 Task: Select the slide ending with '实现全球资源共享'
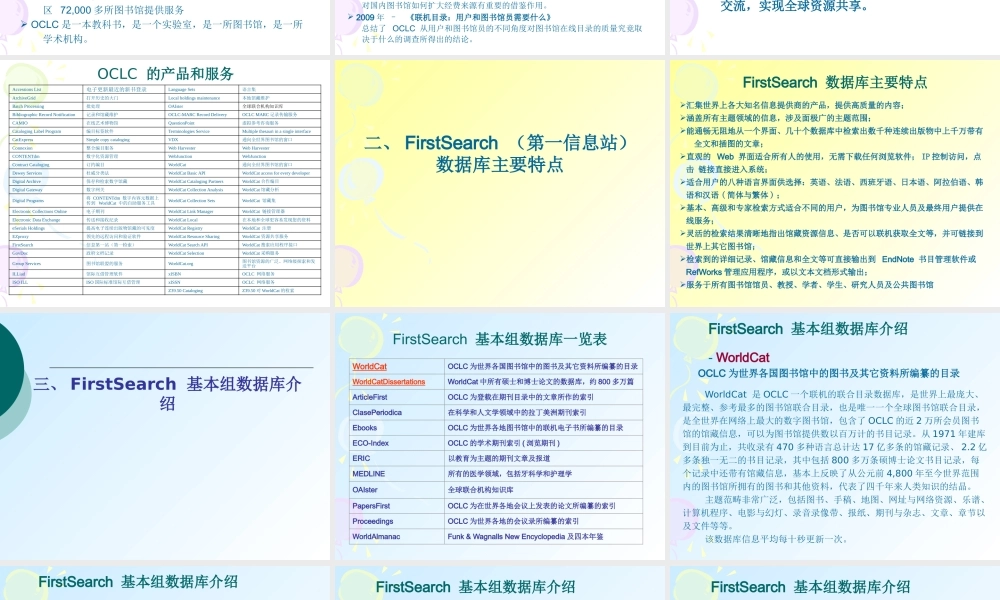pyautogui.click(x=835, y=27)
